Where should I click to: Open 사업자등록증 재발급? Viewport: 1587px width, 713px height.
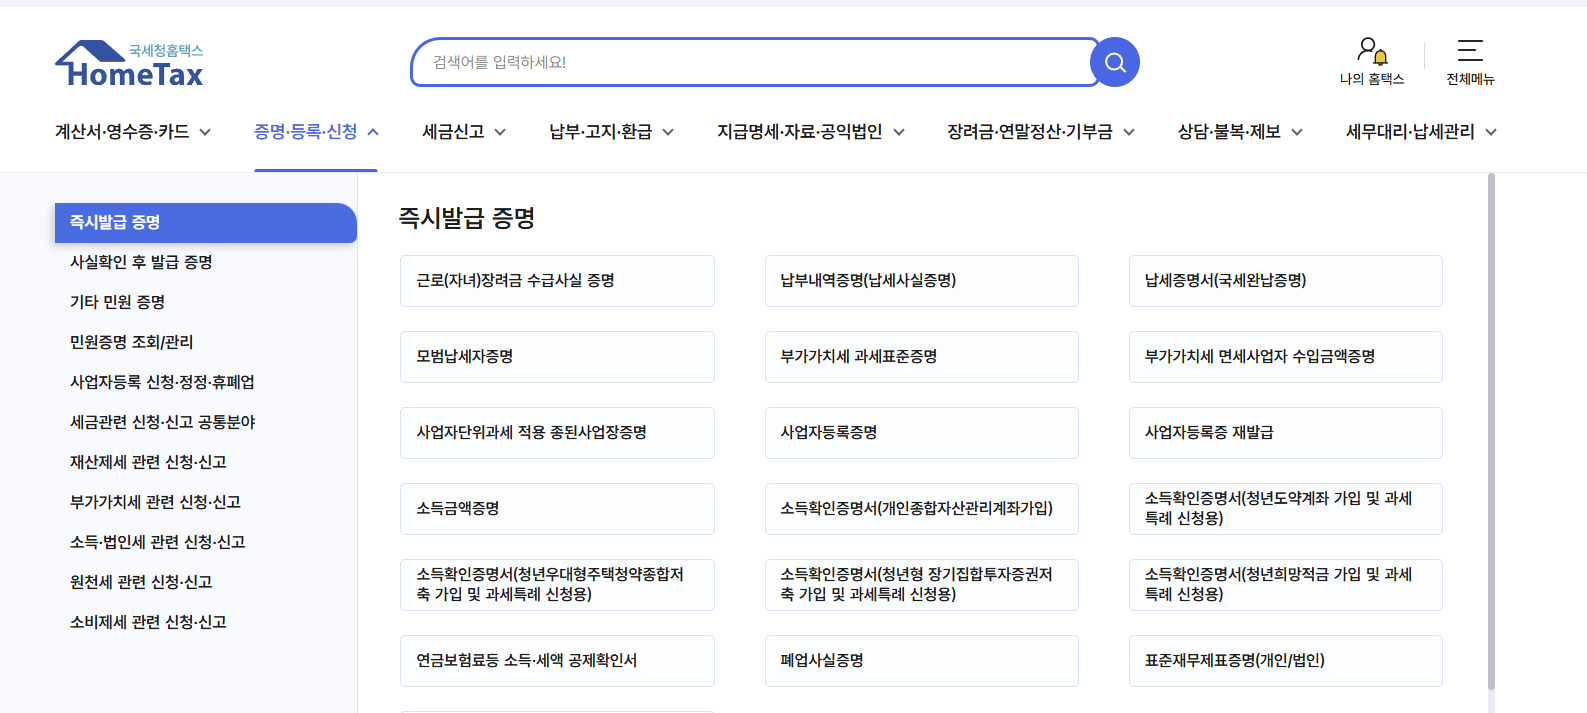1286,433
